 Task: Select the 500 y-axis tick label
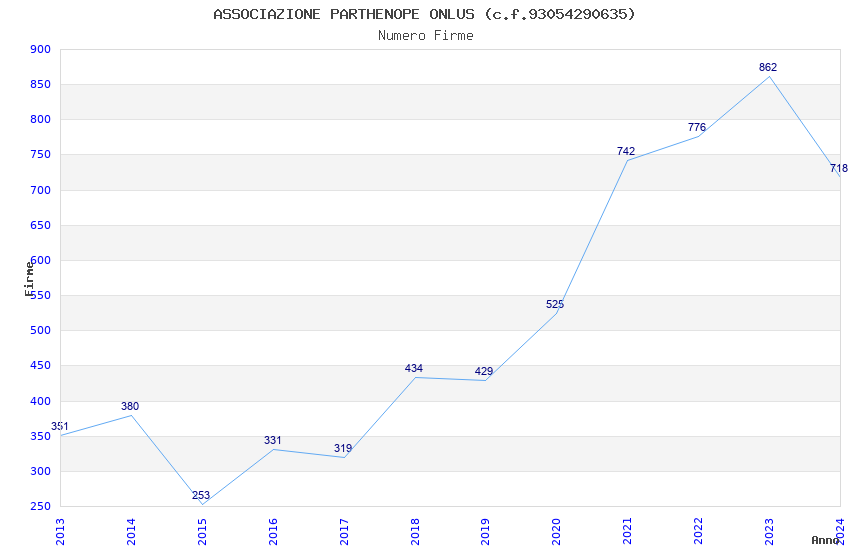(x=41, y=331)
